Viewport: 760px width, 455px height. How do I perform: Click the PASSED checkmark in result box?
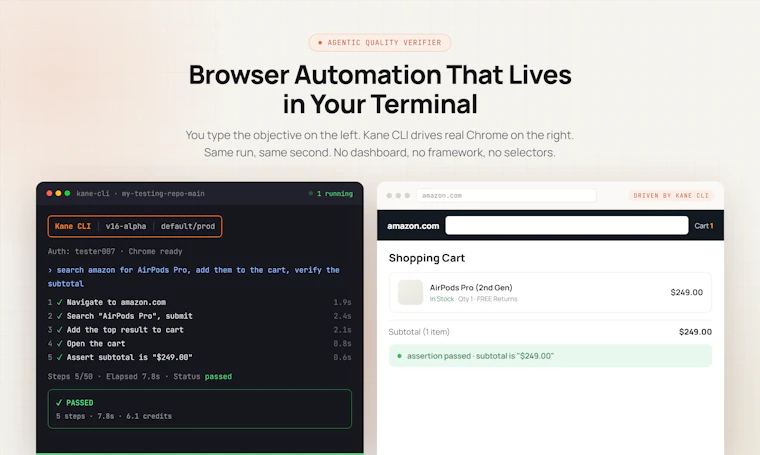[x=59, y=403]
